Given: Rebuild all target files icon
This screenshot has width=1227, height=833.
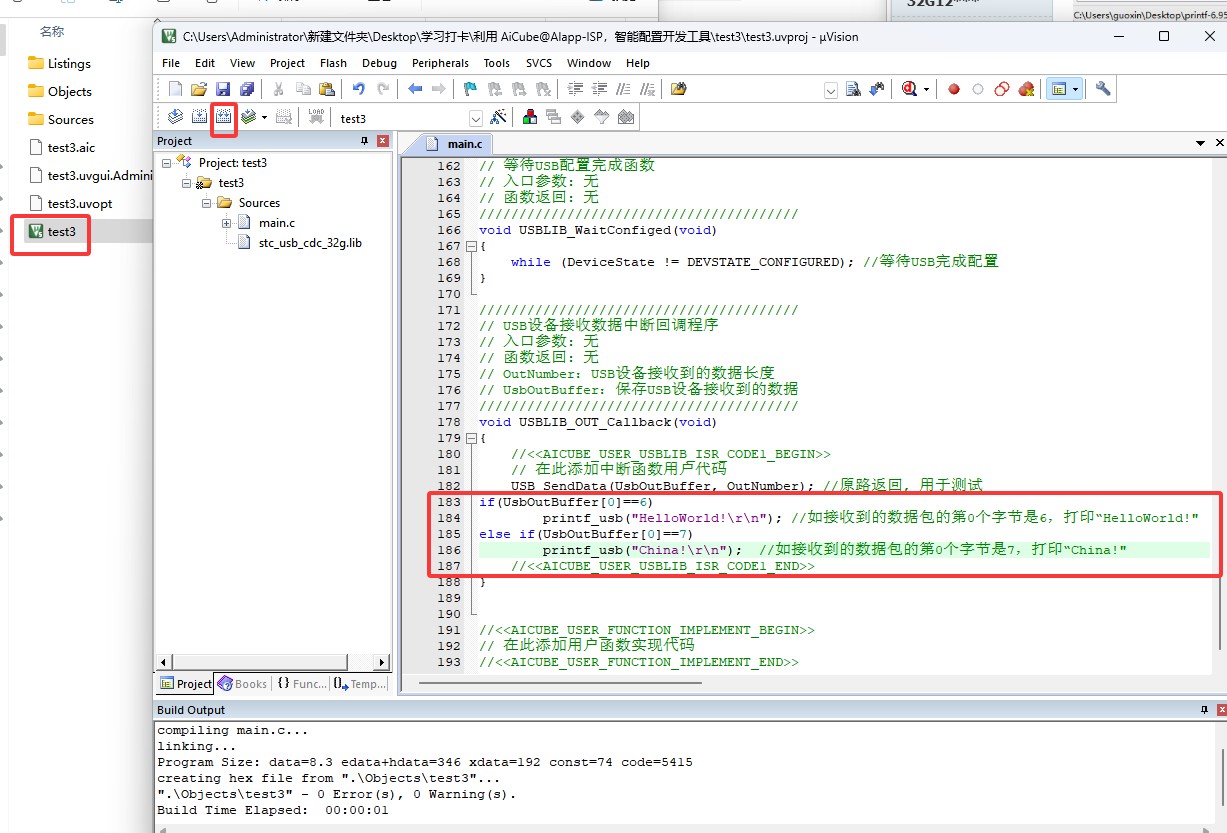Looking at the screenshot, I should click(x=223, y=117).
